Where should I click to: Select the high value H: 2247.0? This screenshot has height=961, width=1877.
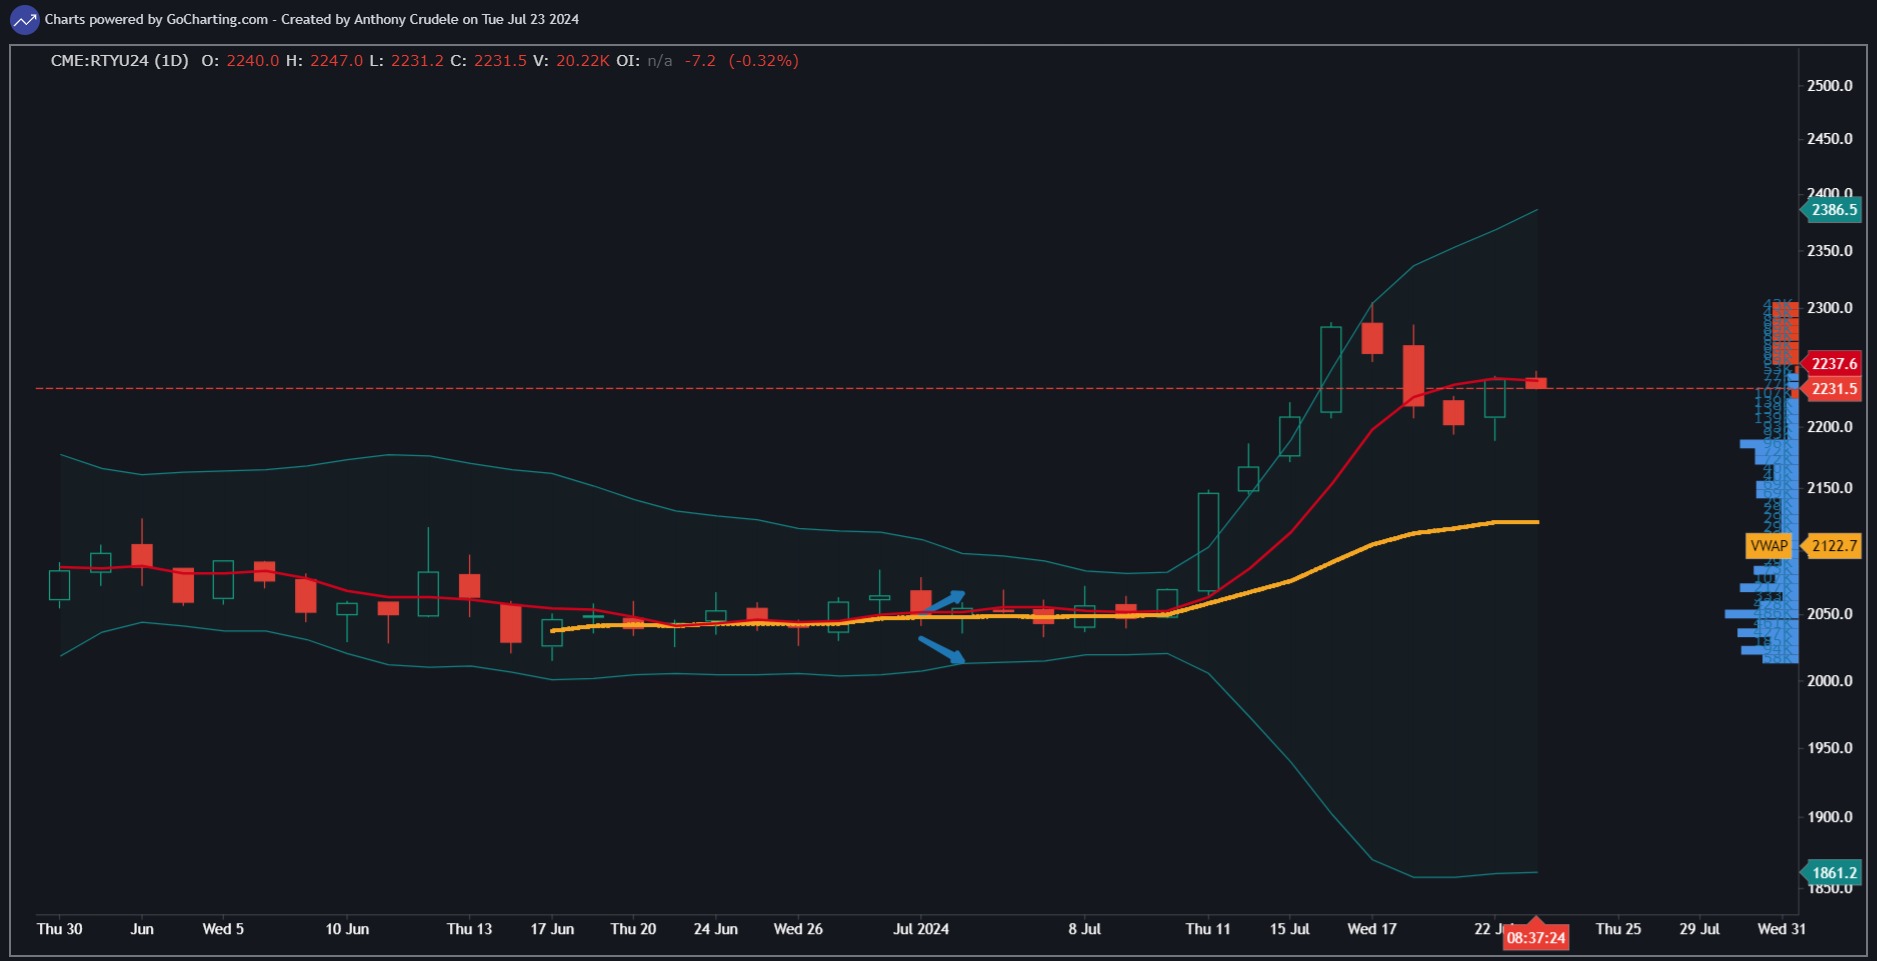[x=324, y=60]
